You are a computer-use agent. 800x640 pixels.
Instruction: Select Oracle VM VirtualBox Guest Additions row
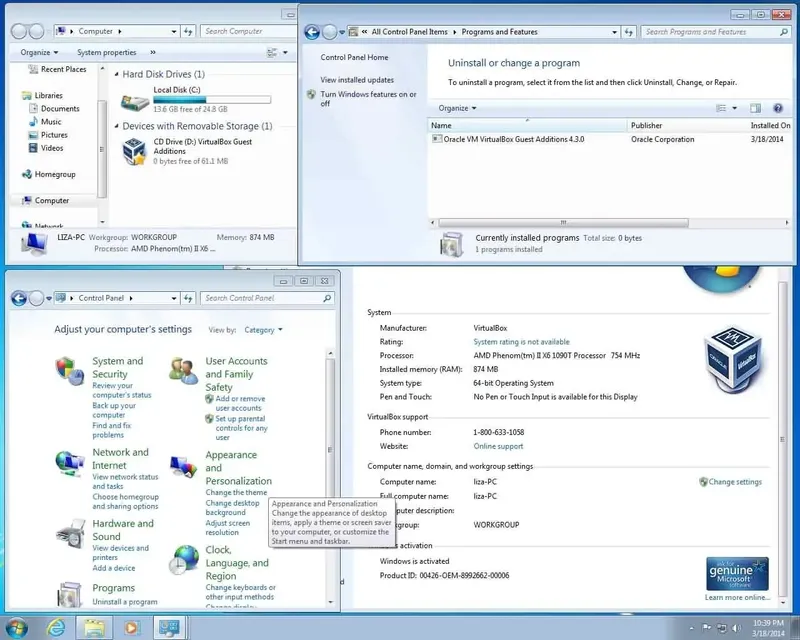pyautogui.click(x=608, y=139)
